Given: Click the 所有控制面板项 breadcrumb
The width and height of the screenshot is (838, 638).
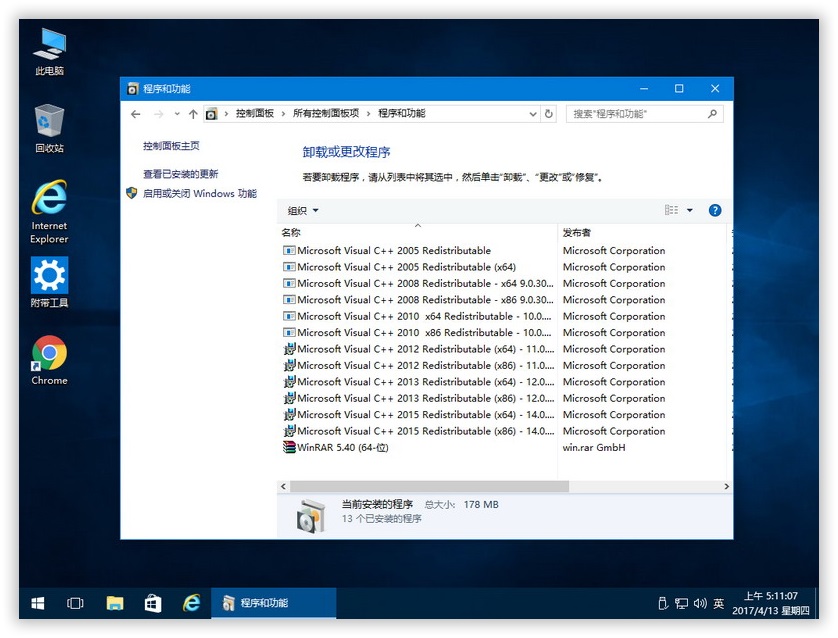Looking at the screenshot, I should tap(325, 113).
